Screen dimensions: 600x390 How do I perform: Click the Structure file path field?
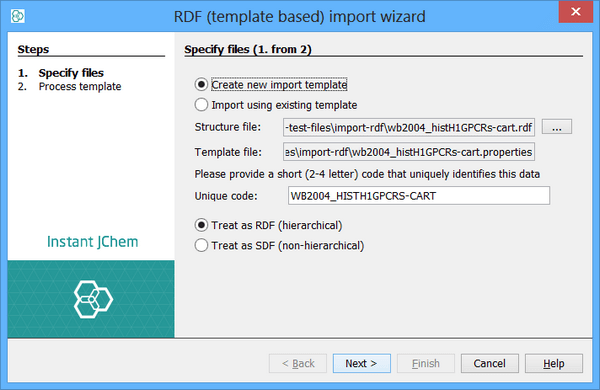pyautogui.click(x=409, y=127)
